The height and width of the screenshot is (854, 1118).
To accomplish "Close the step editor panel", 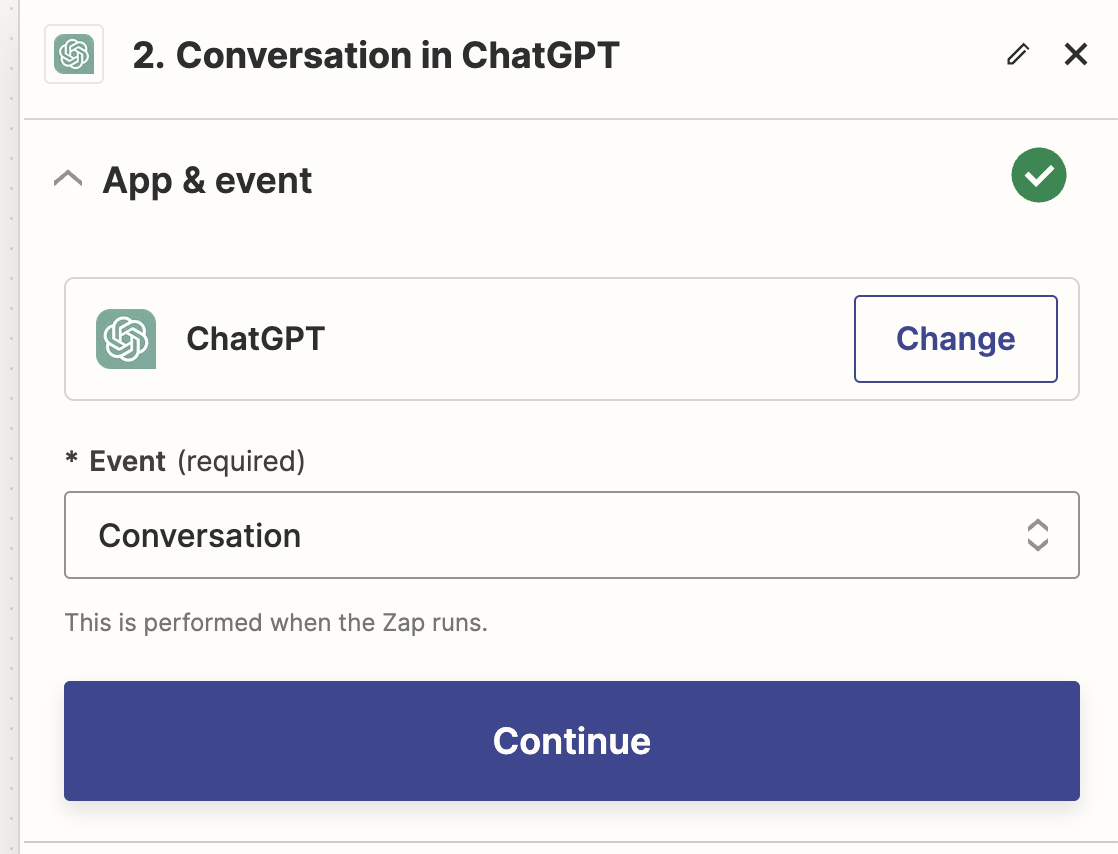I will (1075, 54).
